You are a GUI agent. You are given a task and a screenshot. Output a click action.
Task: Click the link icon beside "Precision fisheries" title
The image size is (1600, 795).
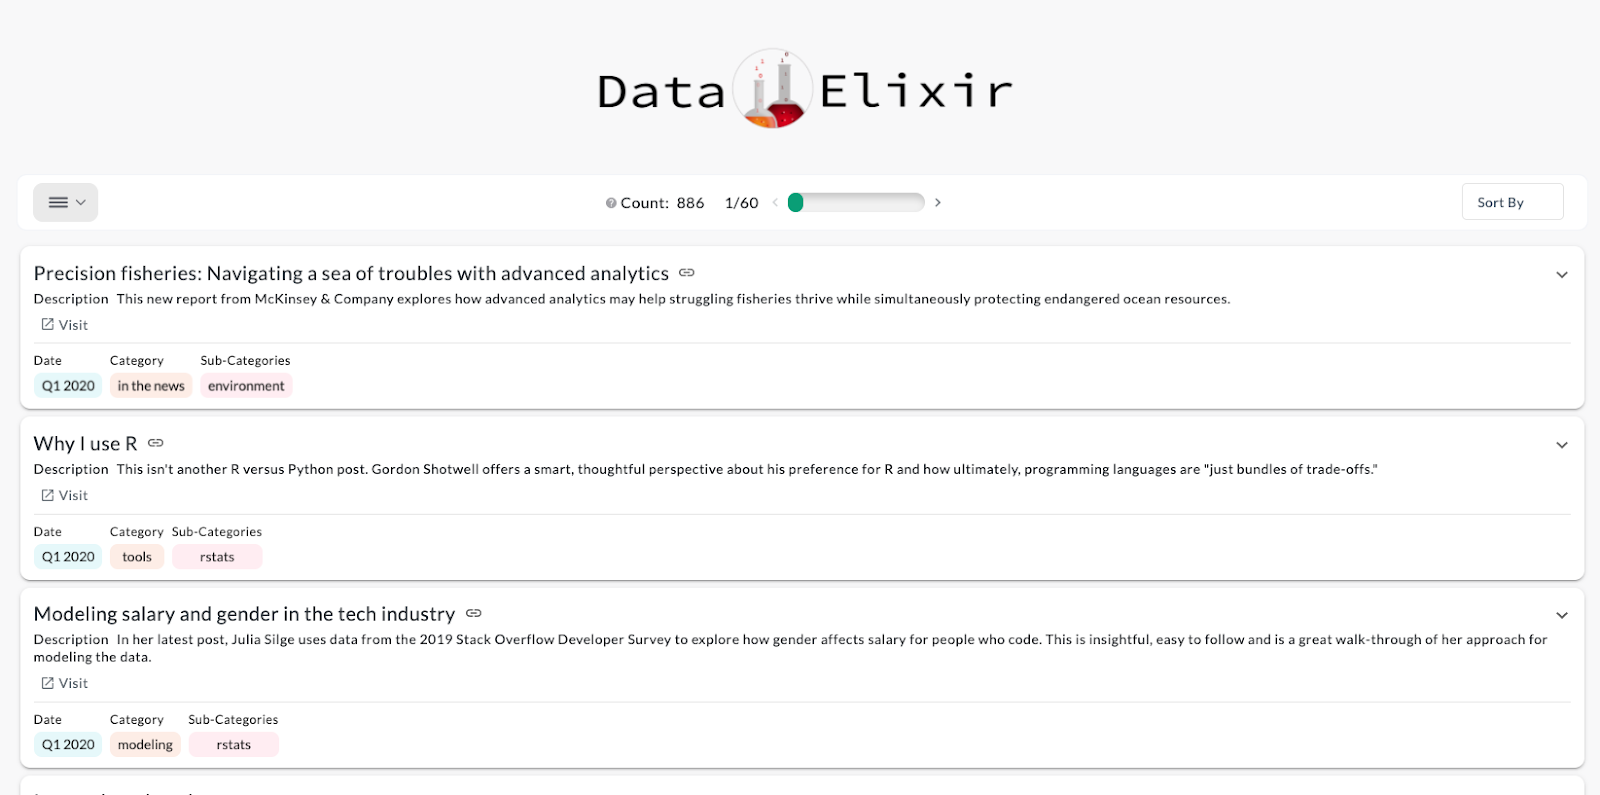point(686,272)
